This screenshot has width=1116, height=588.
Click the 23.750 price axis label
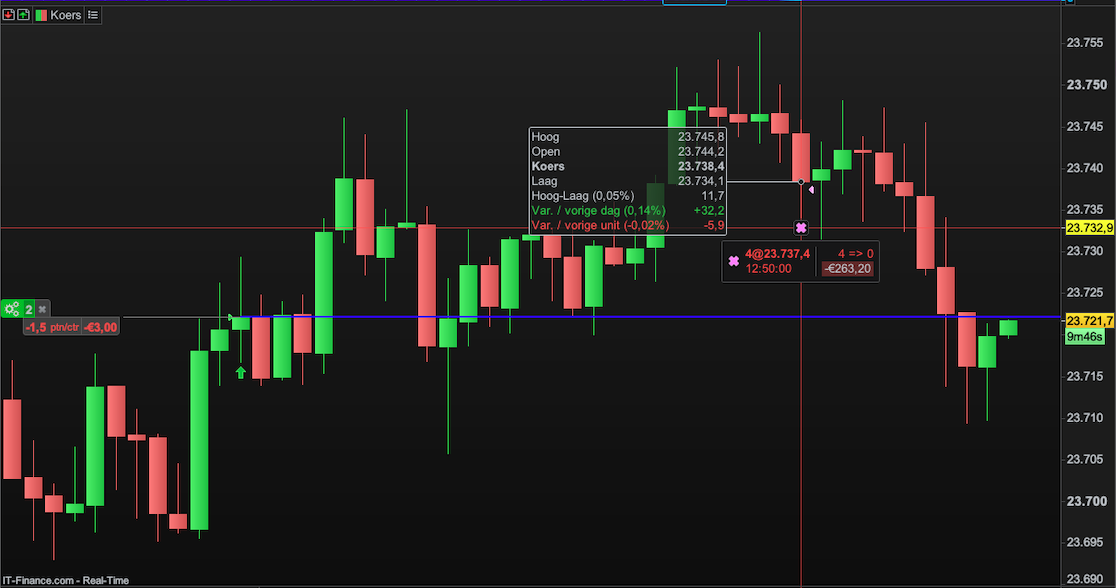[x=1087, y=85]
